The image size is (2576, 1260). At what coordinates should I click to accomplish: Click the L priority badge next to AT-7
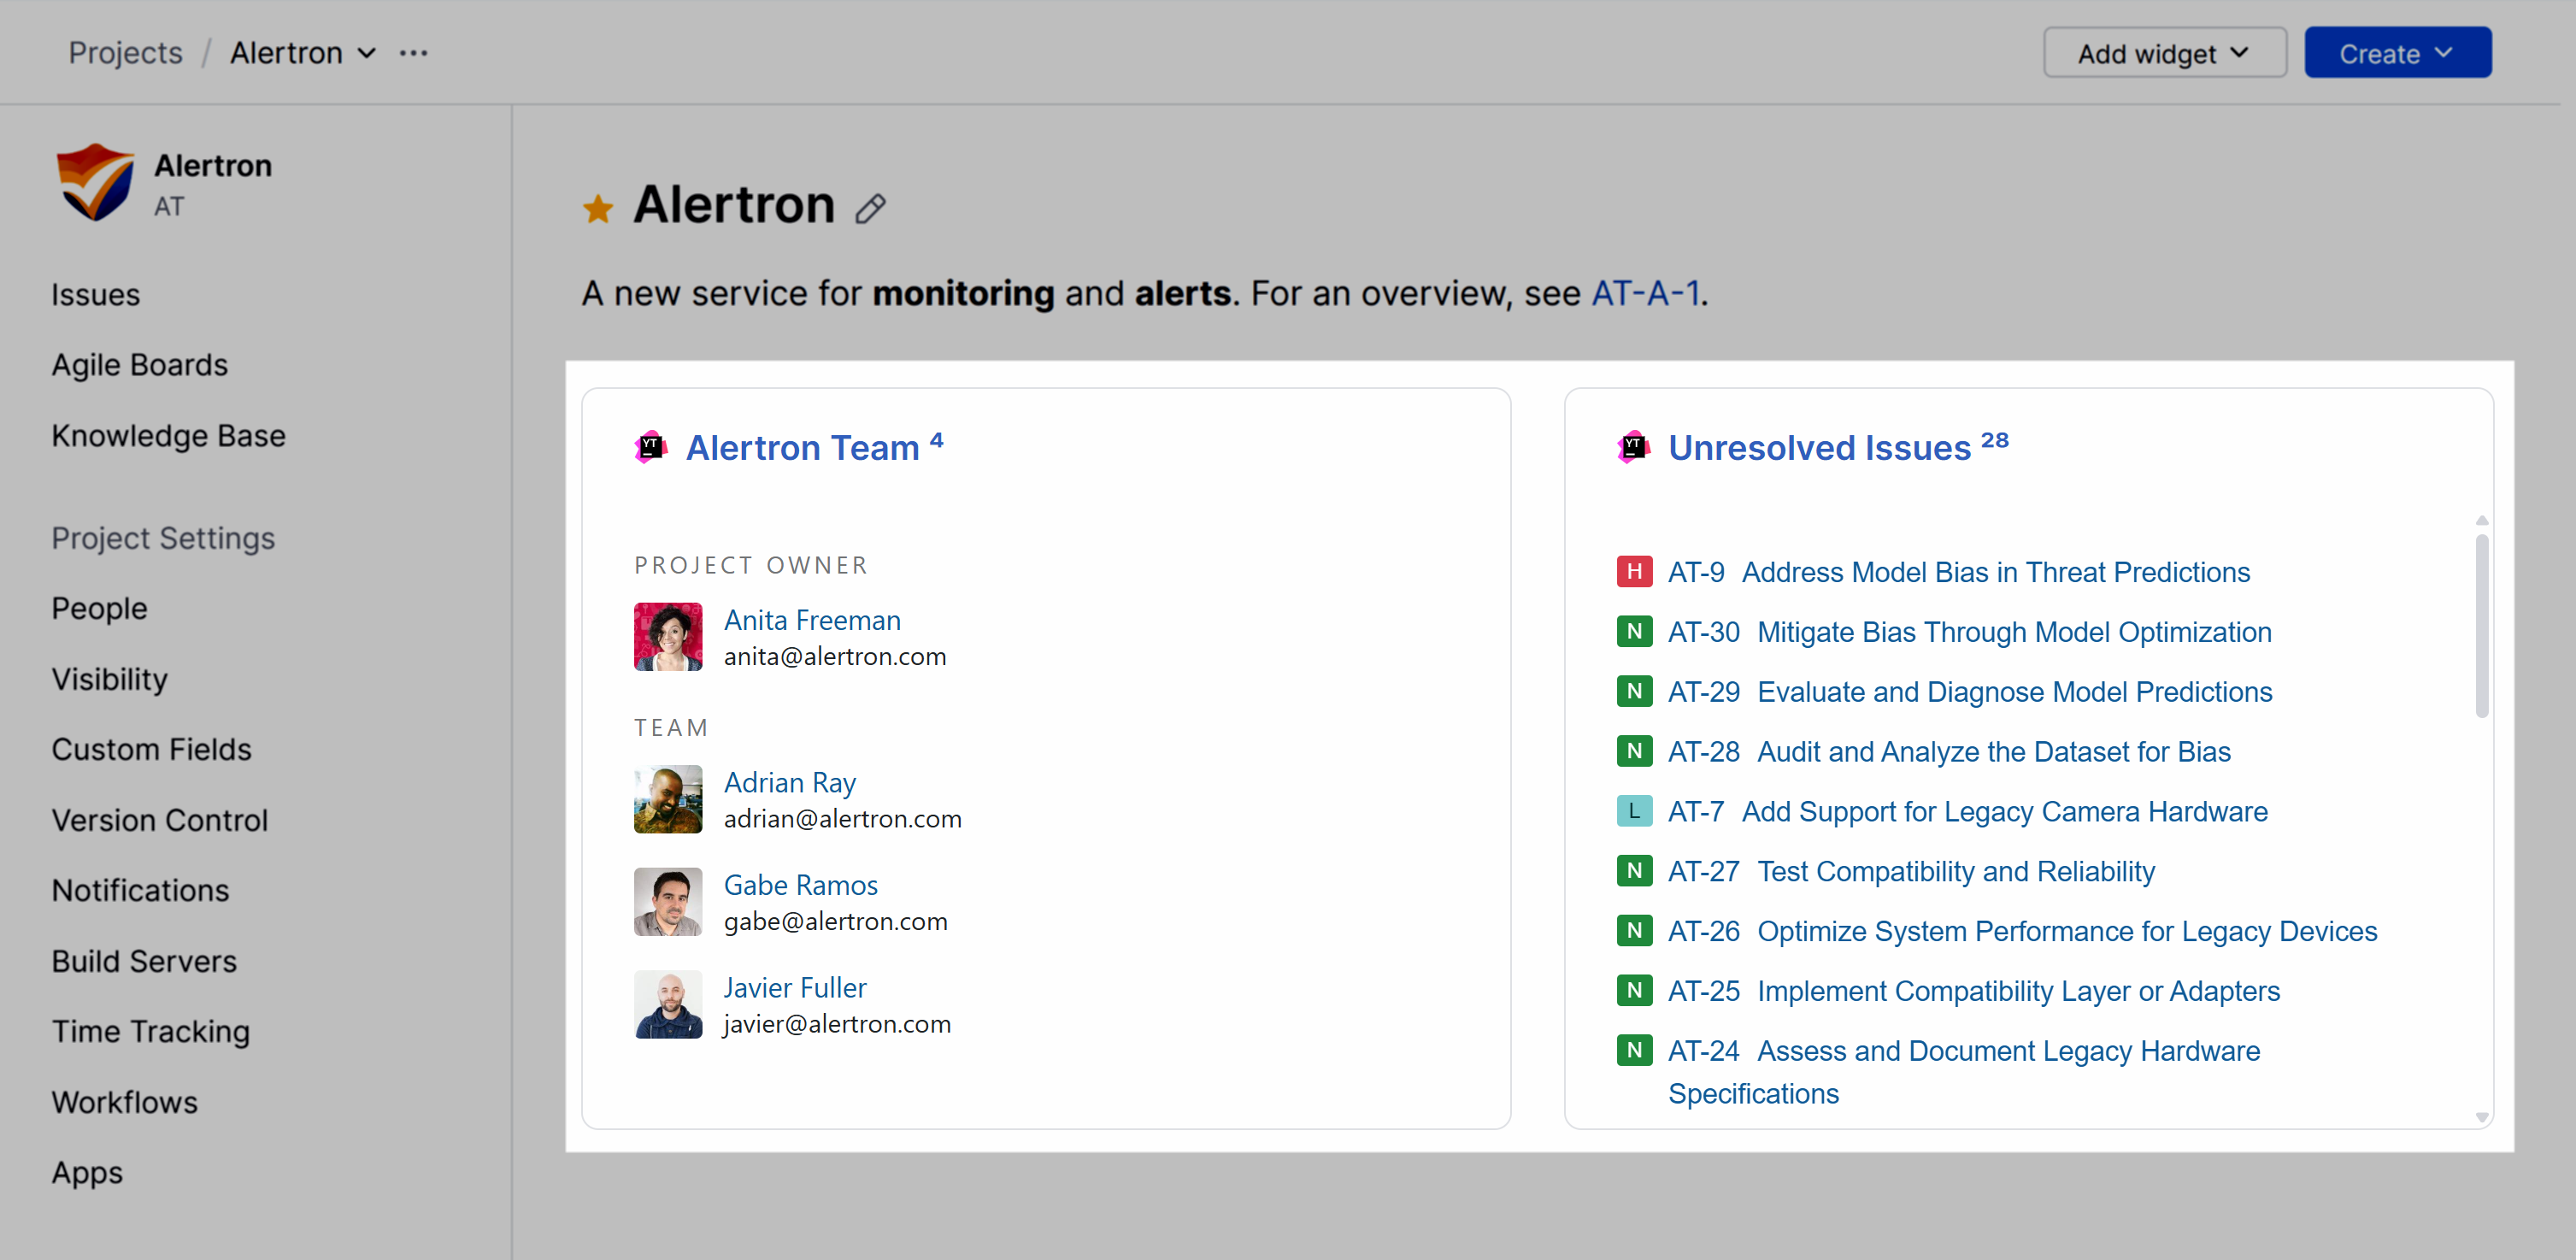[x=1633, y=811]
